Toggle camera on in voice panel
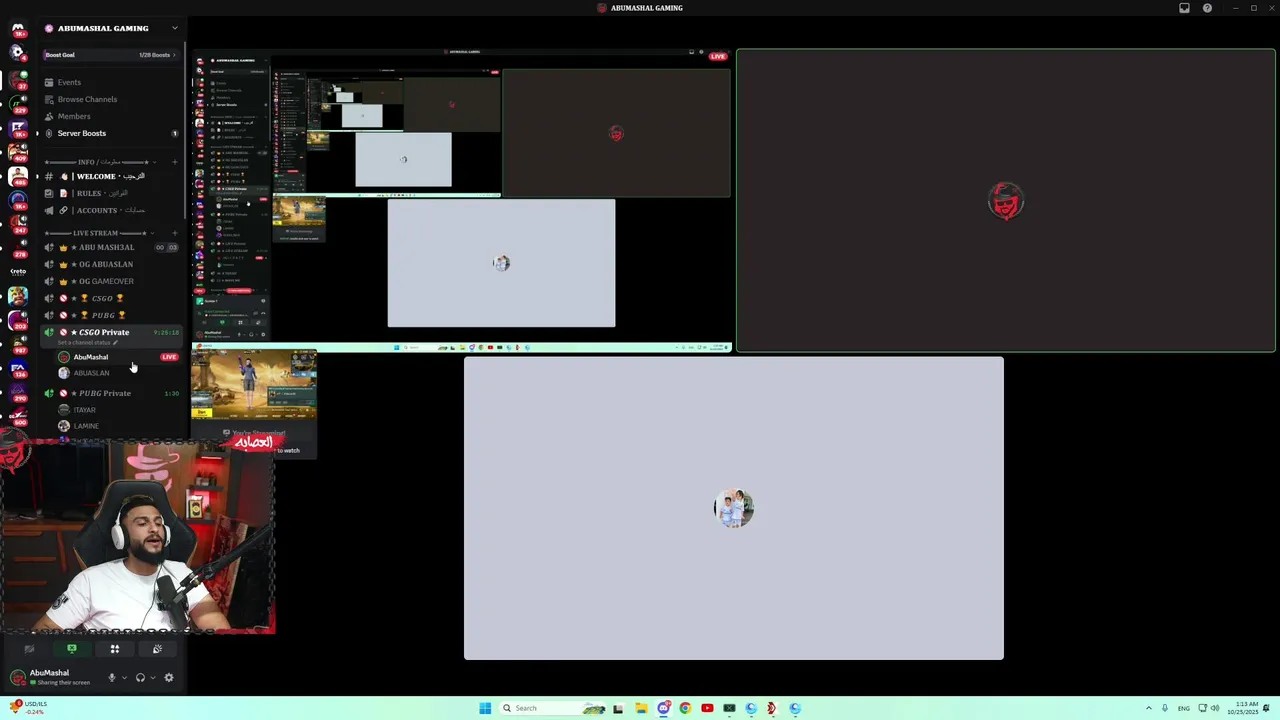 [29, 649]
